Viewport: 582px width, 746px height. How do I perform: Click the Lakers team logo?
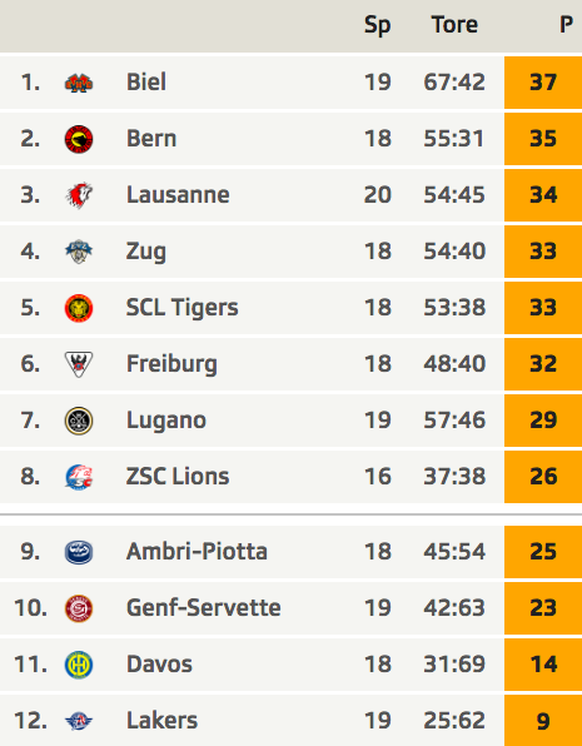(79, 721)
